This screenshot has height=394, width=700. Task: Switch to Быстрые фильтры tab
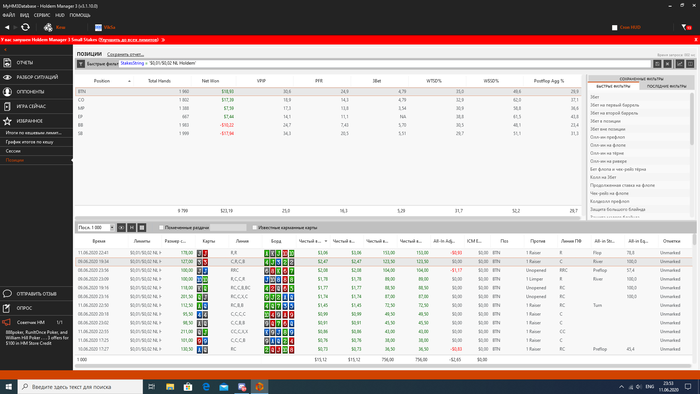(x=613, y=86)
